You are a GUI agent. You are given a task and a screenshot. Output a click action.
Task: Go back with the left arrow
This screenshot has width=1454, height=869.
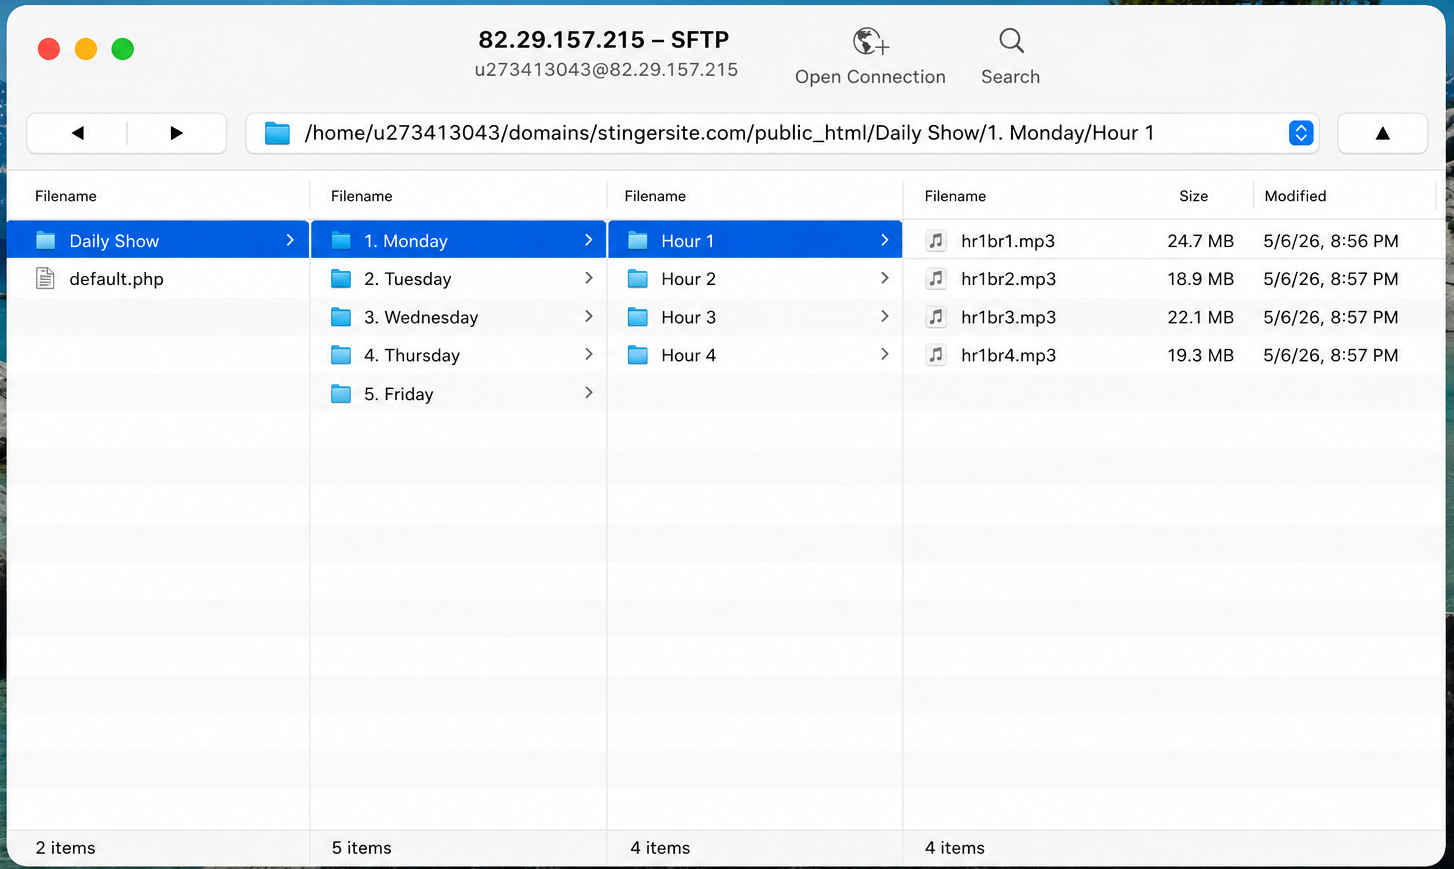77,133
